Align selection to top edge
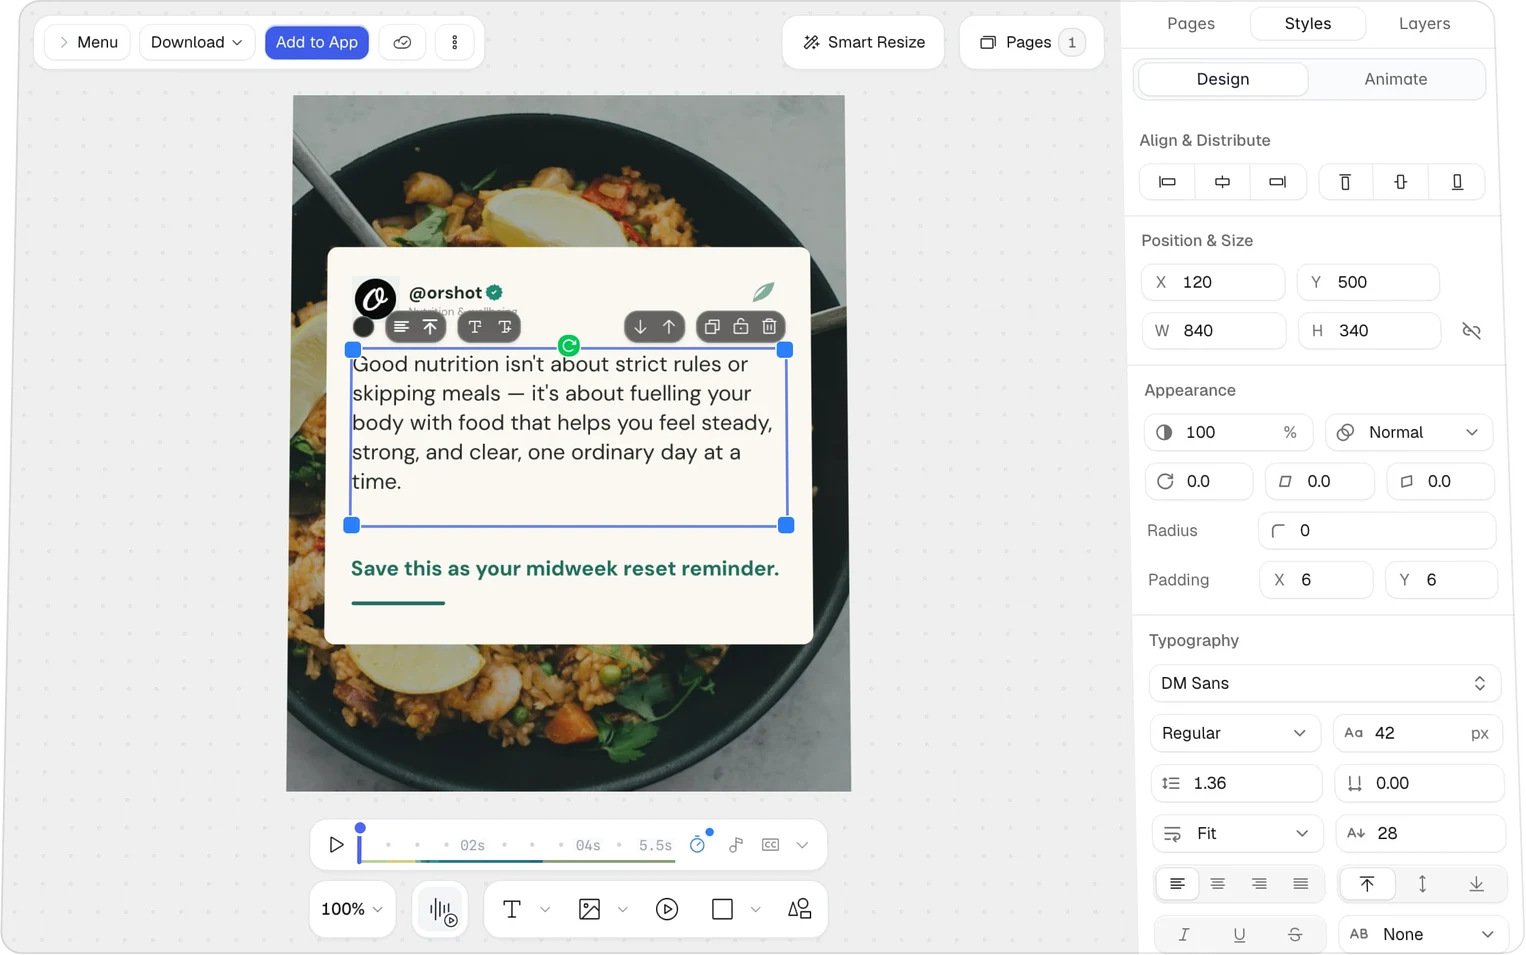The image size is (1526, 955). click(1345, 182)
